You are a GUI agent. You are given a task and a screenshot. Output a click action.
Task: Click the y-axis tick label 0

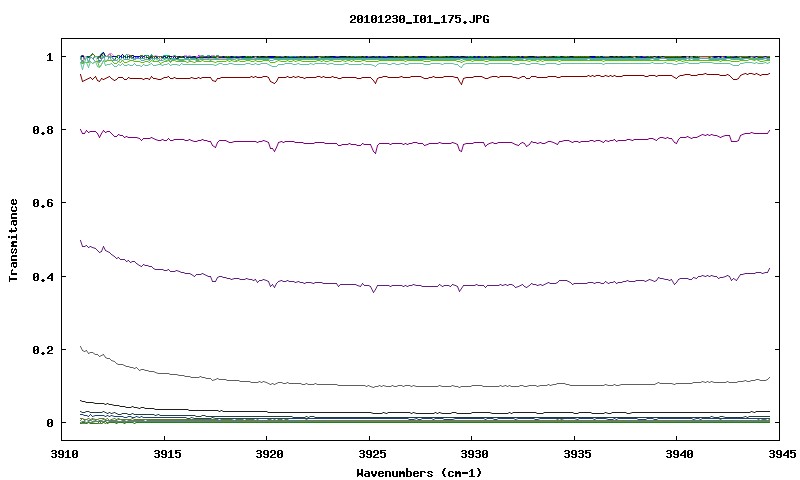[49, 423]
